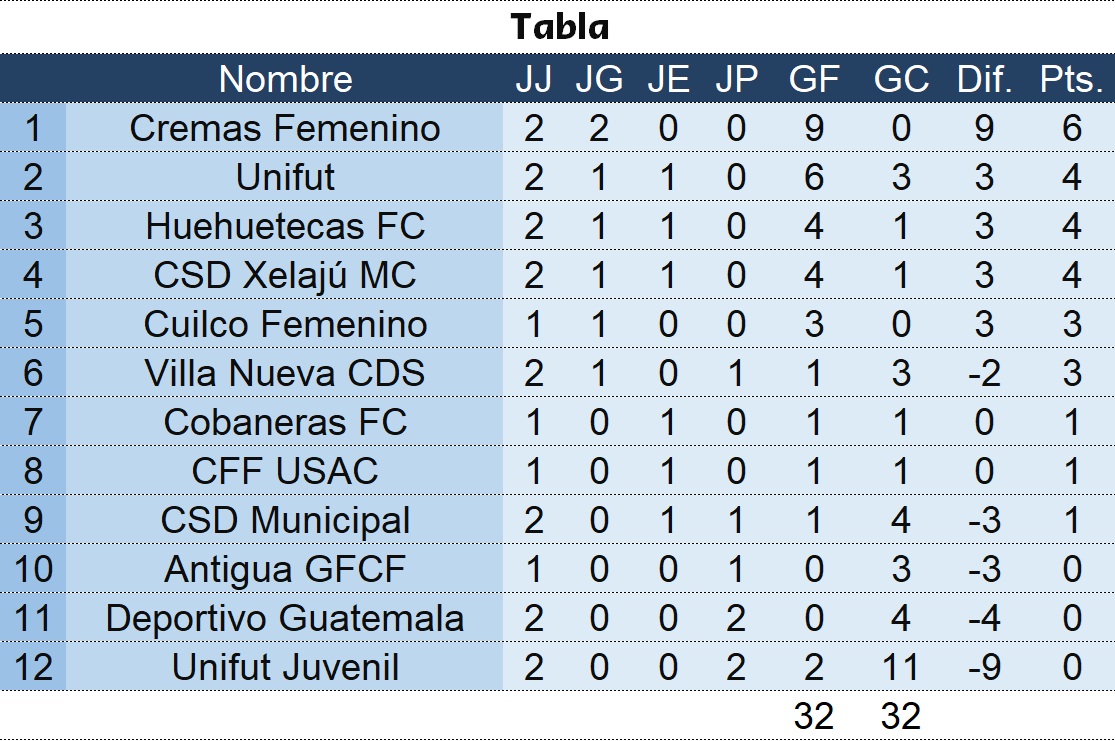Select the Huehuetecas FC cell
The image size is (1115, 741).
tap(285, 226)
